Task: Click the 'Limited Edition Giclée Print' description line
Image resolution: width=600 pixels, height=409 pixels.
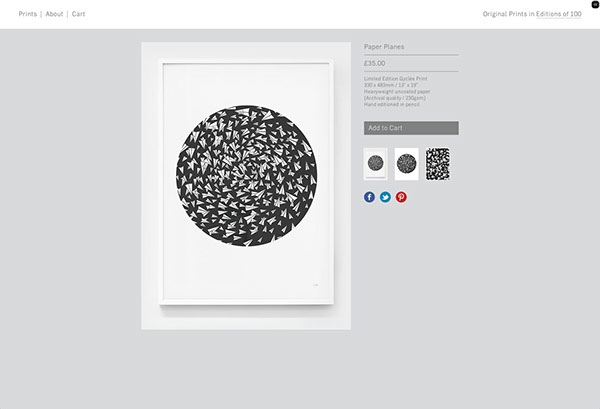Action: click(396, 78)
